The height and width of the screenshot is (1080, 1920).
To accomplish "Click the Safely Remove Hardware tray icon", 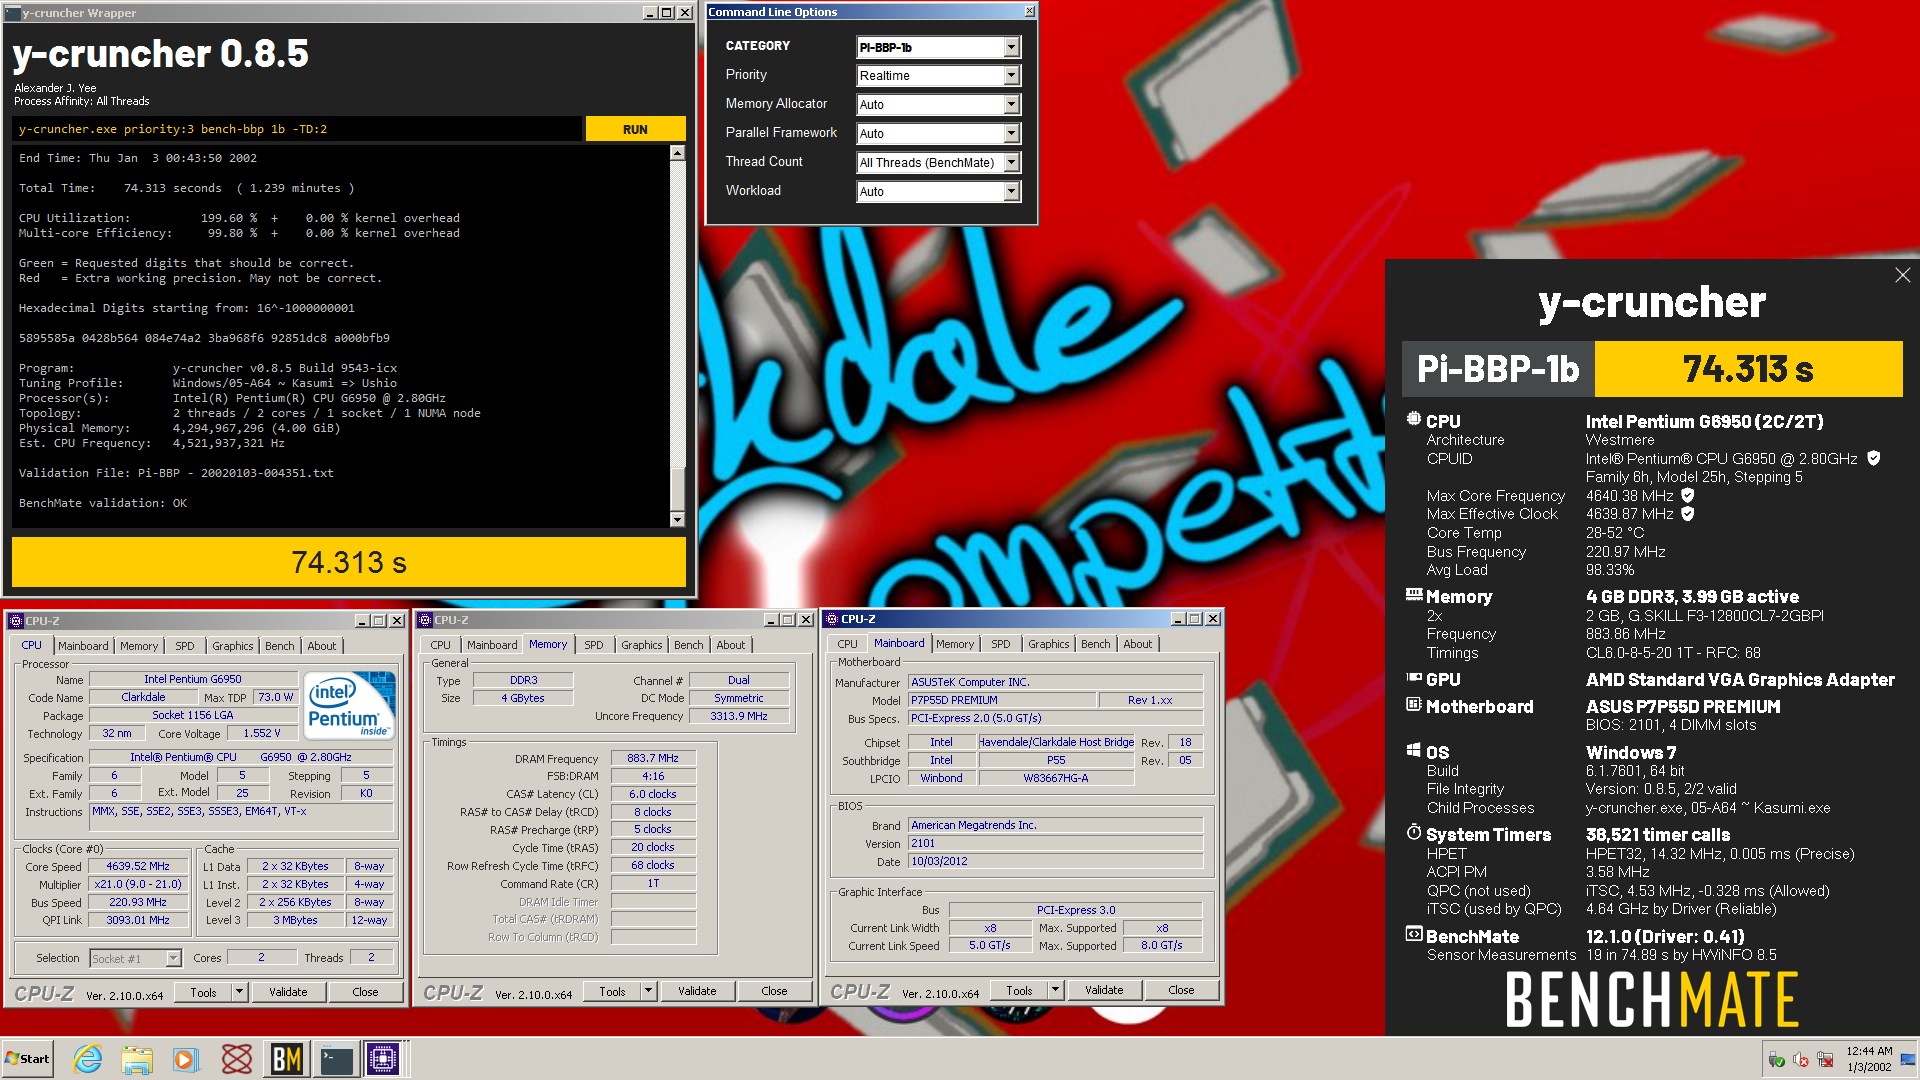I will pyautogui.click(x=1776, y=1059).
